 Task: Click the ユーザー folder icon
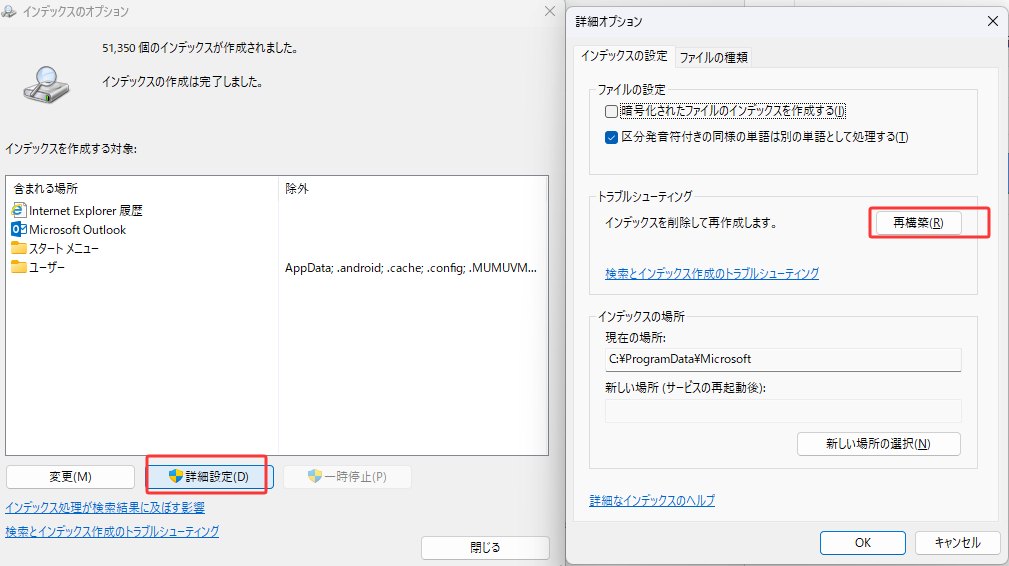point(19,267)
